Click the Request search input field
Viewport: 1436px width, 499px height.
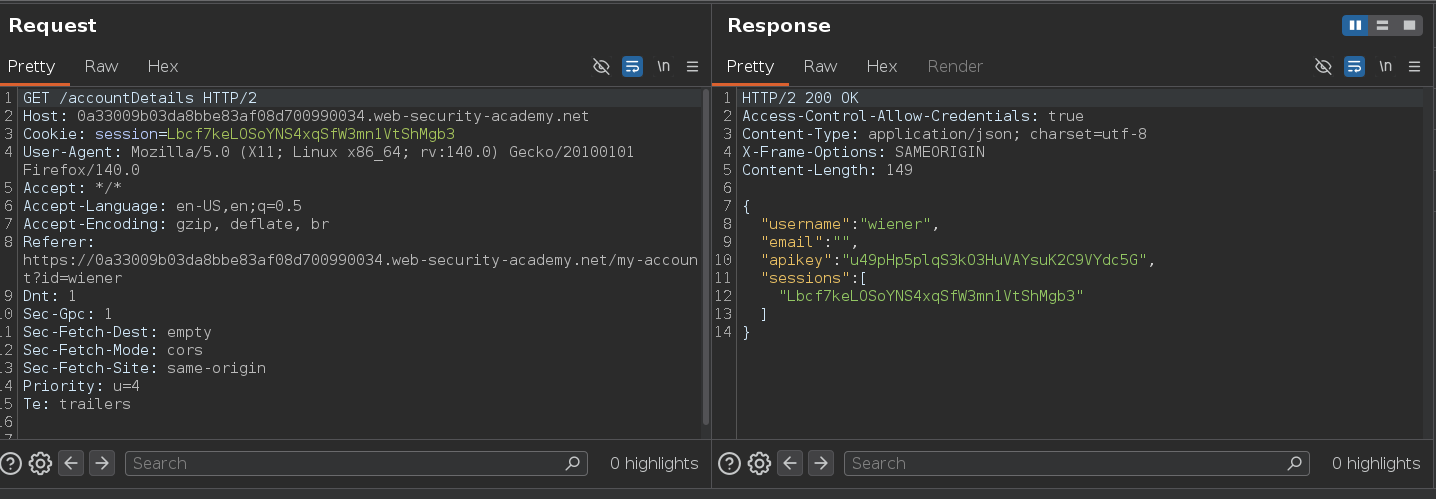(357, 463)
